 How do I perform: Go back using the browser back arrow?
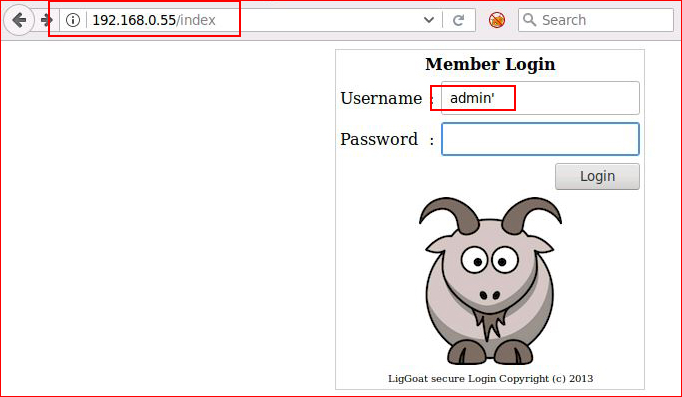coord(19,20)
